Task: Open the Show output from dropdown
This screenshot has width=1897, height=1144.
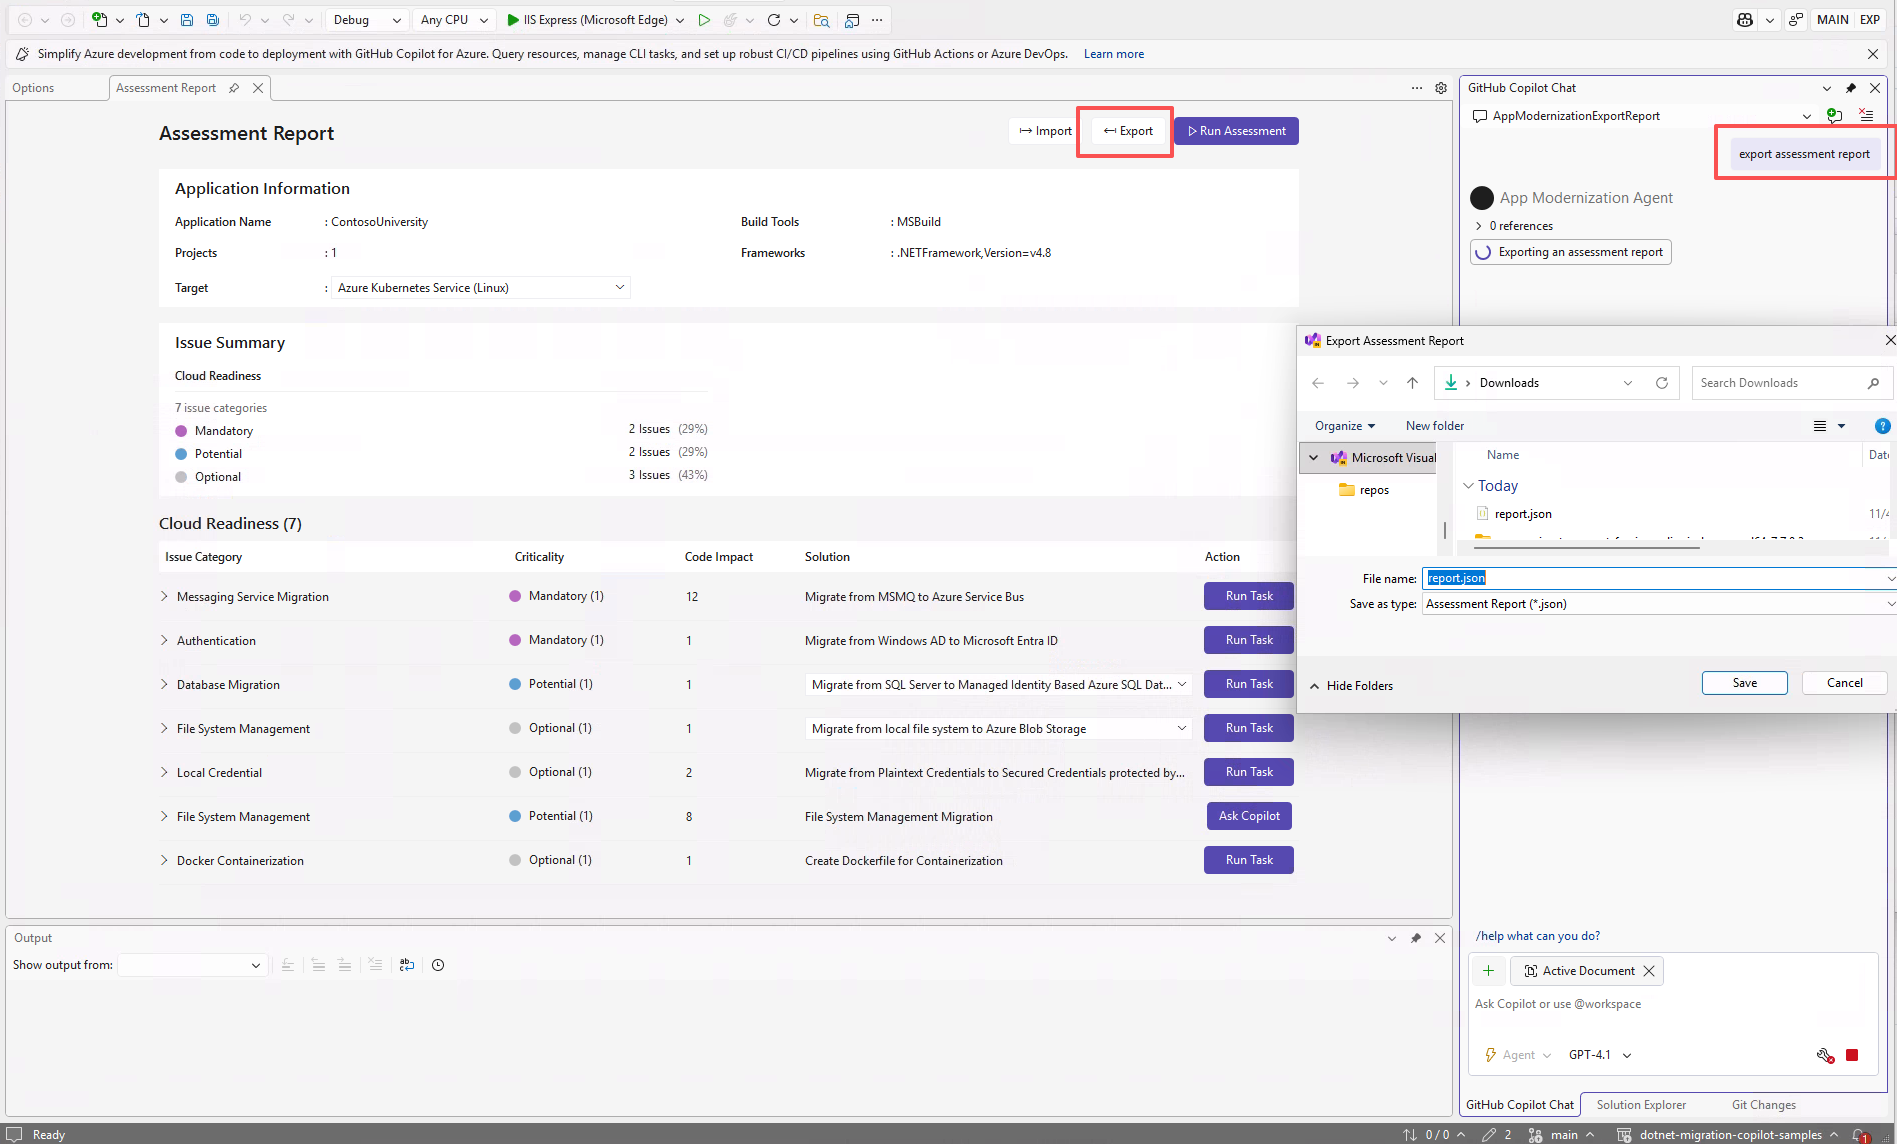Action: (x=191, y=965)
